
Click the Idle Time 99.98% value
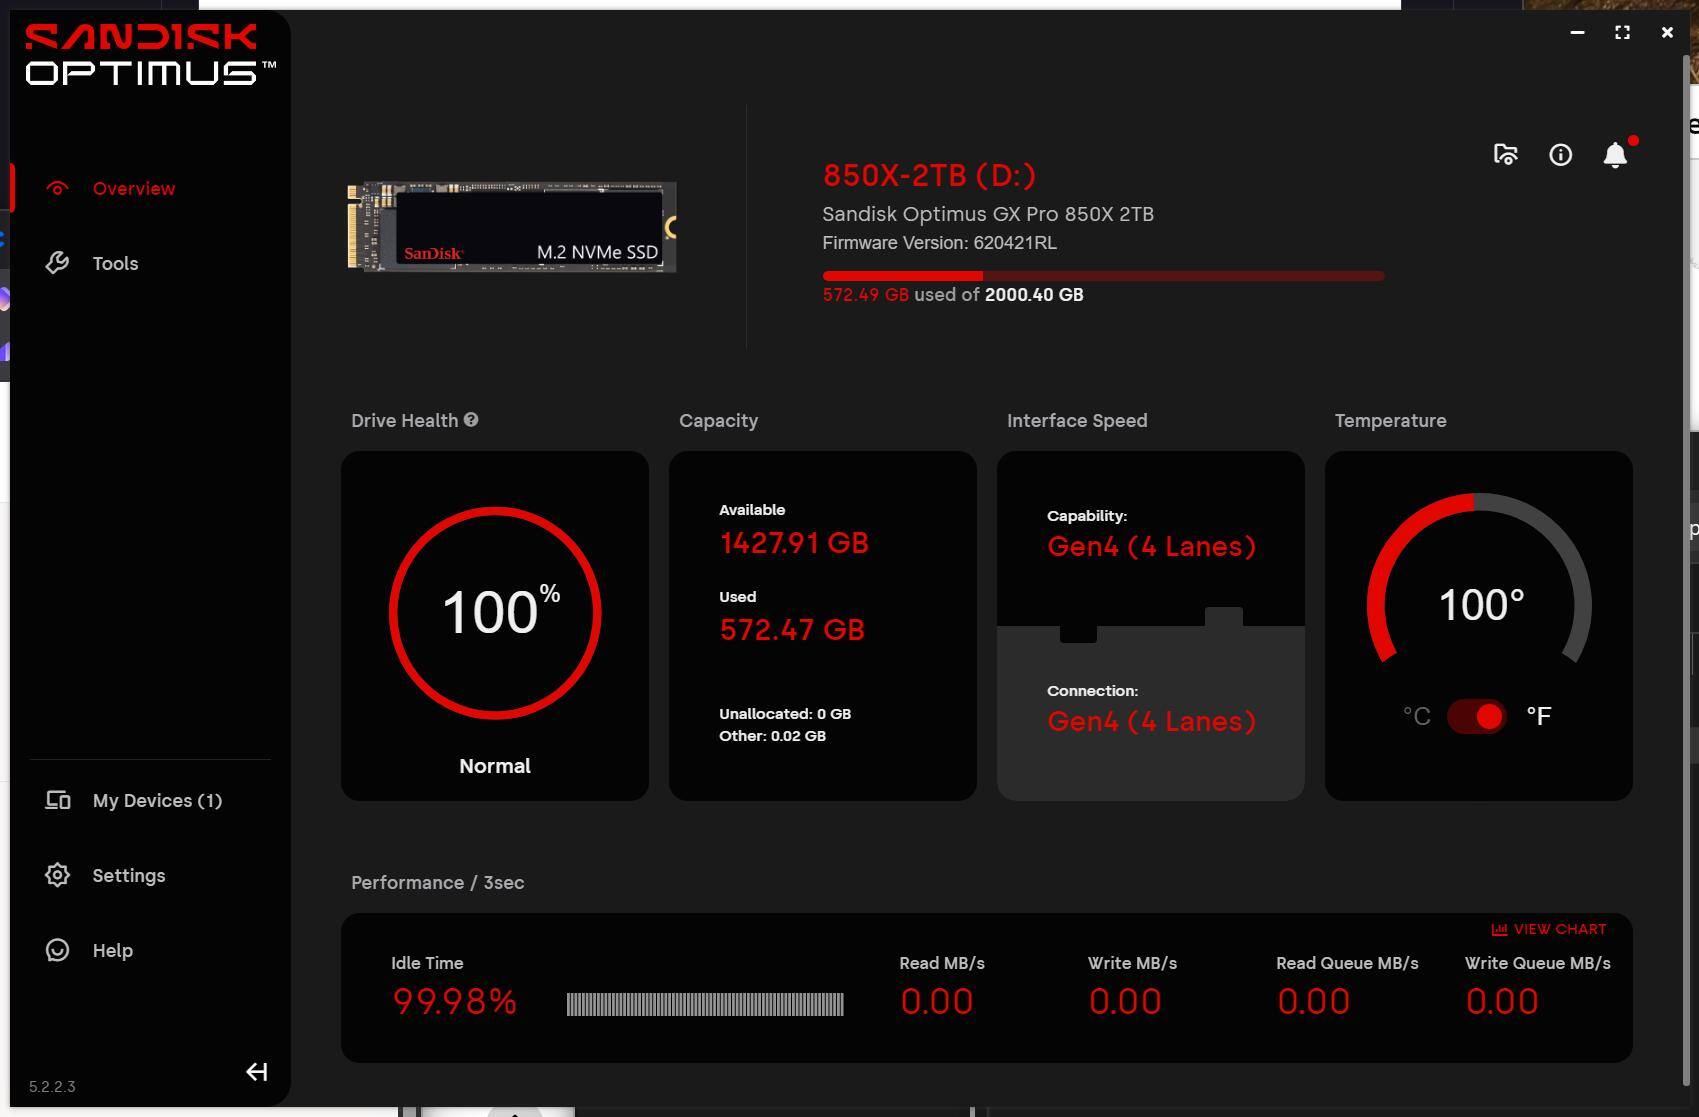[x=454, y=1001]
